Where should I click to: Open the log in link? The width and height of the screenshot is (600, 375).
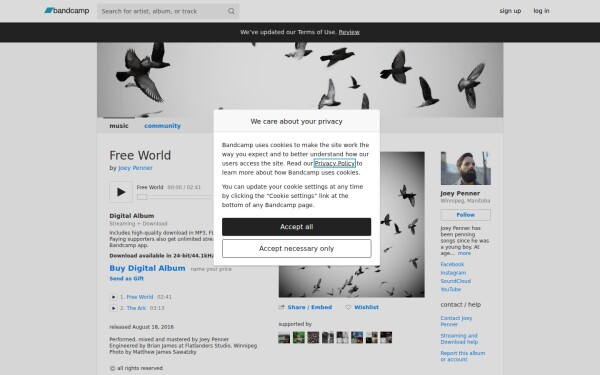(x=541, y=11)
